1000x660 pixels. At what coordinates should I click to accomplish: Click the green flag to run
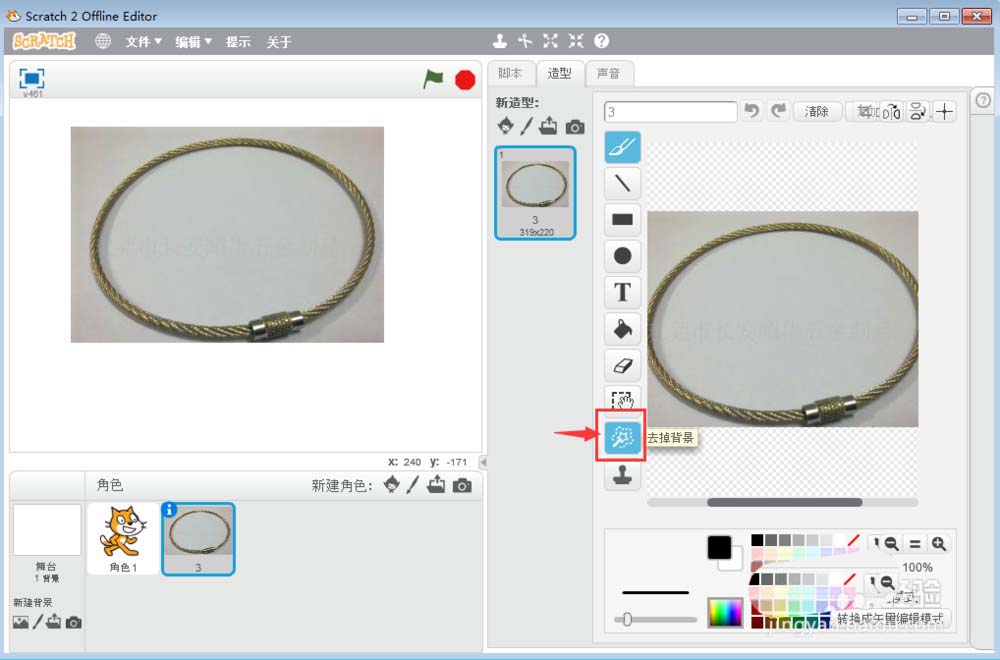point(433,79)
